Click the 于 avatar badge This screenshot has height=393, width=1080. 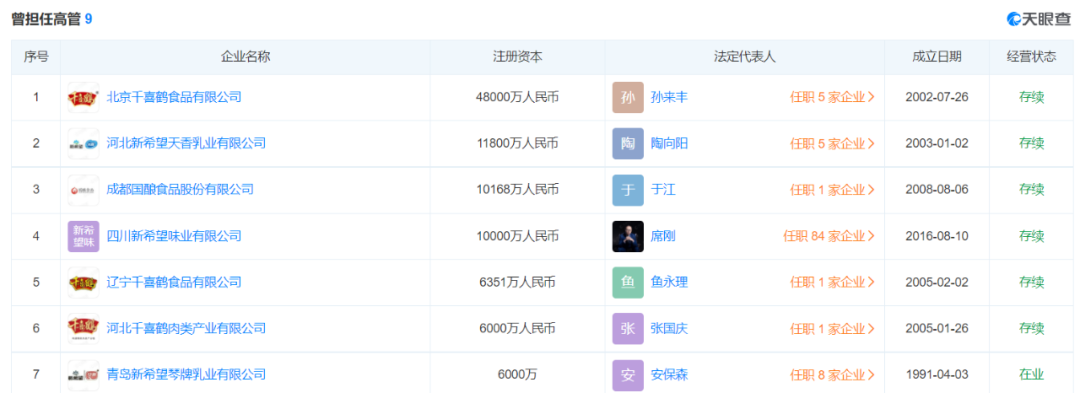pos(627,190)
